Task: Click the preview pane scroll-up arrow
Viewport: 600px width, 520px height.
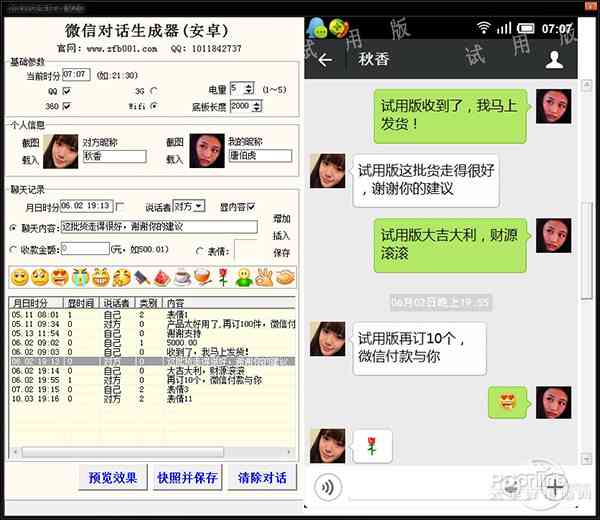Action: [x=587, y=85]
